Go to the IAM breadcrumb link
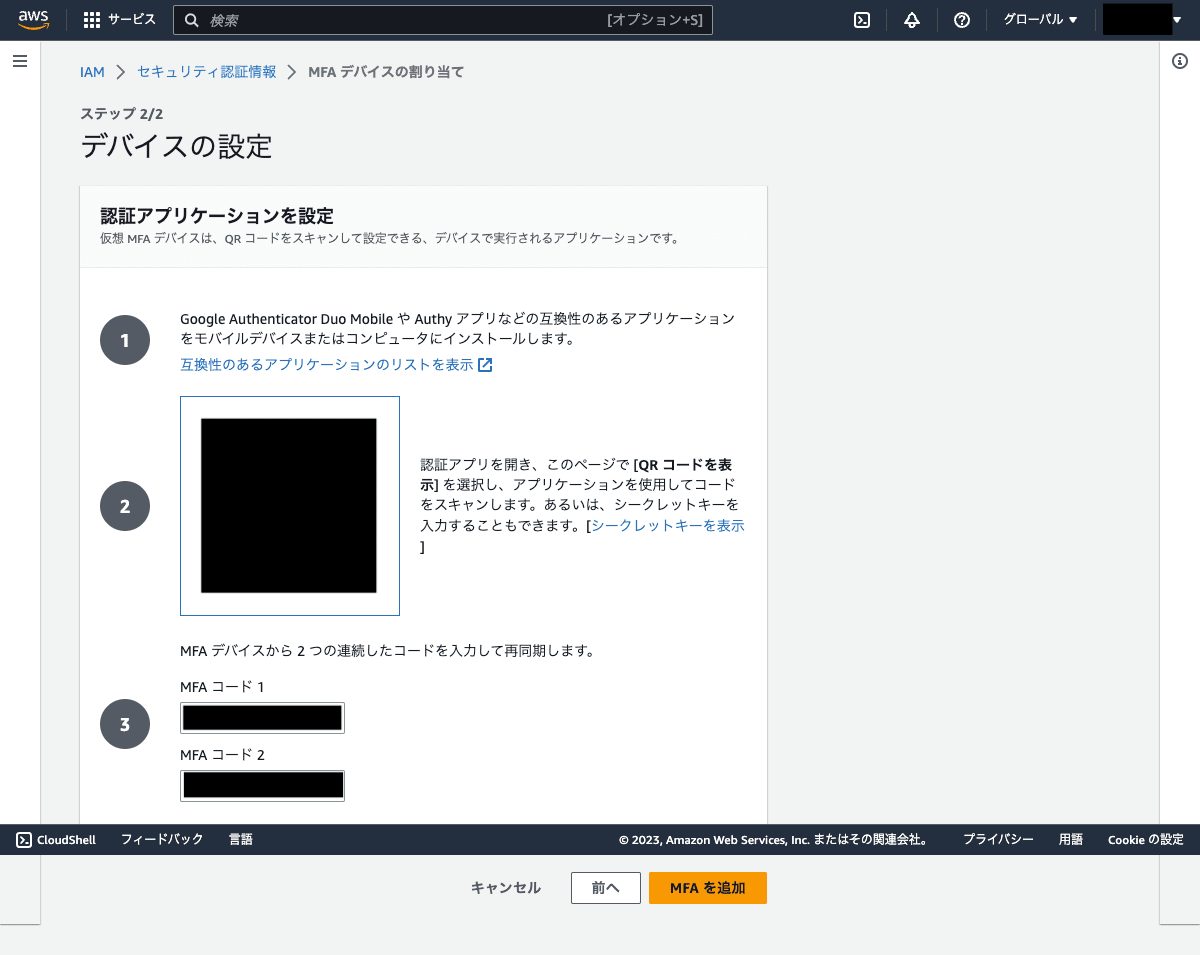 click(92, 72)
